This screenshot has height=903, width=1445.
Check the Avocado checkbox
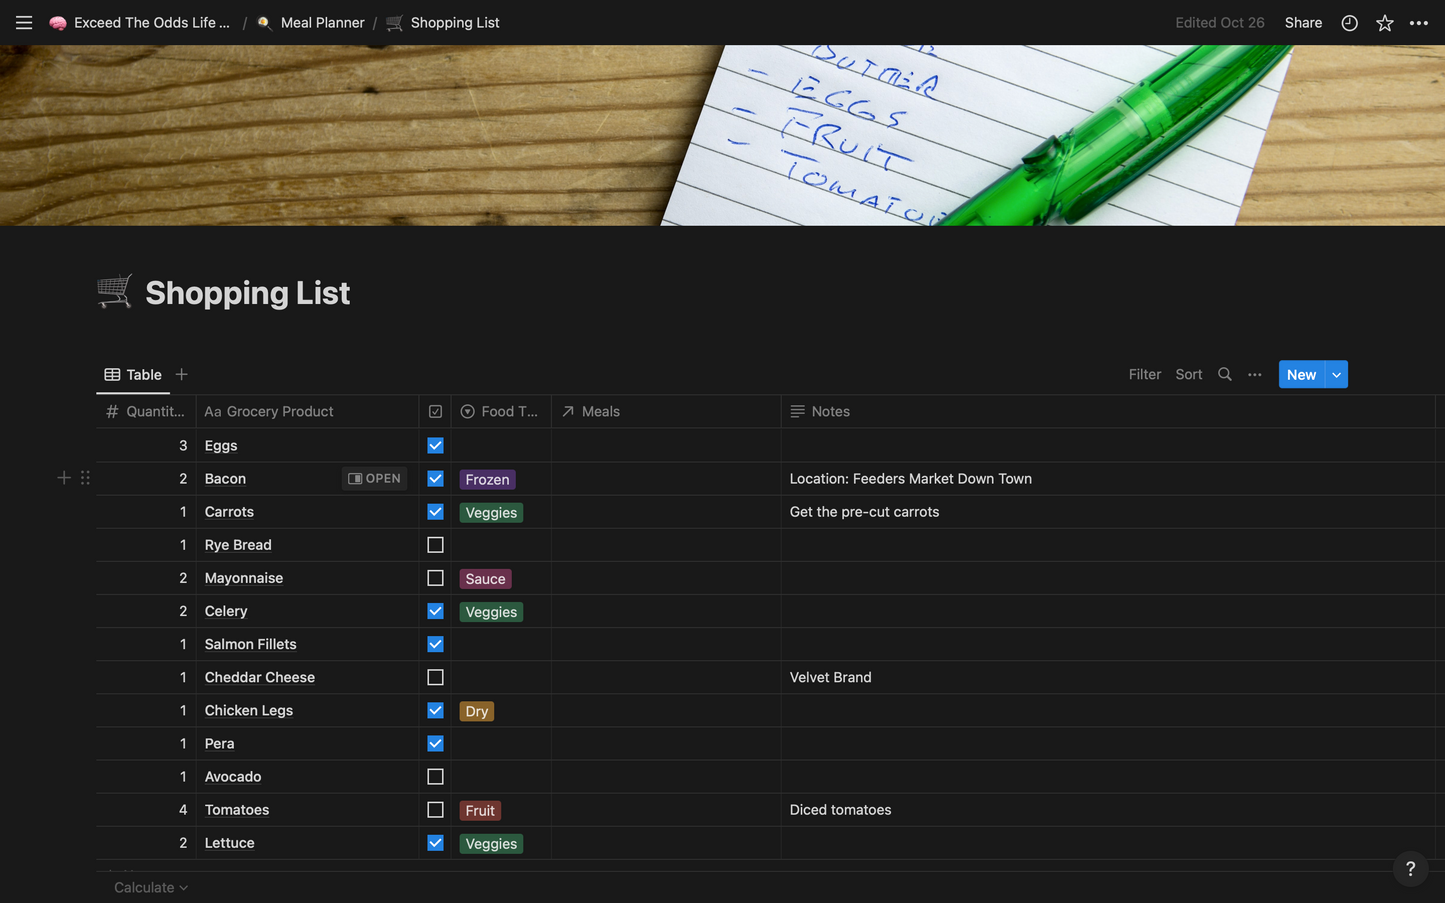435,776
